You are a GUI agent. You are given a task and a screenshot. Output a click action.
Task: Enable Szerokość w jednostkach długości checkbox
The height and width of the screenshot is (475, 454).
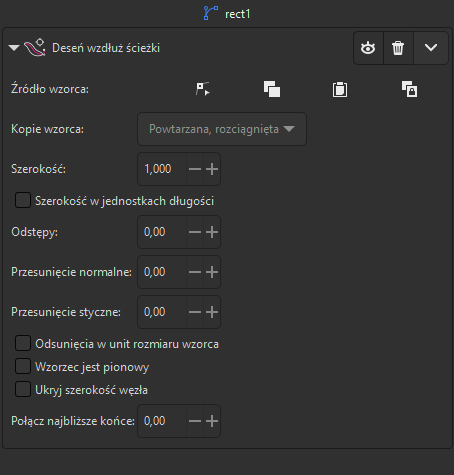pos(23,200)
